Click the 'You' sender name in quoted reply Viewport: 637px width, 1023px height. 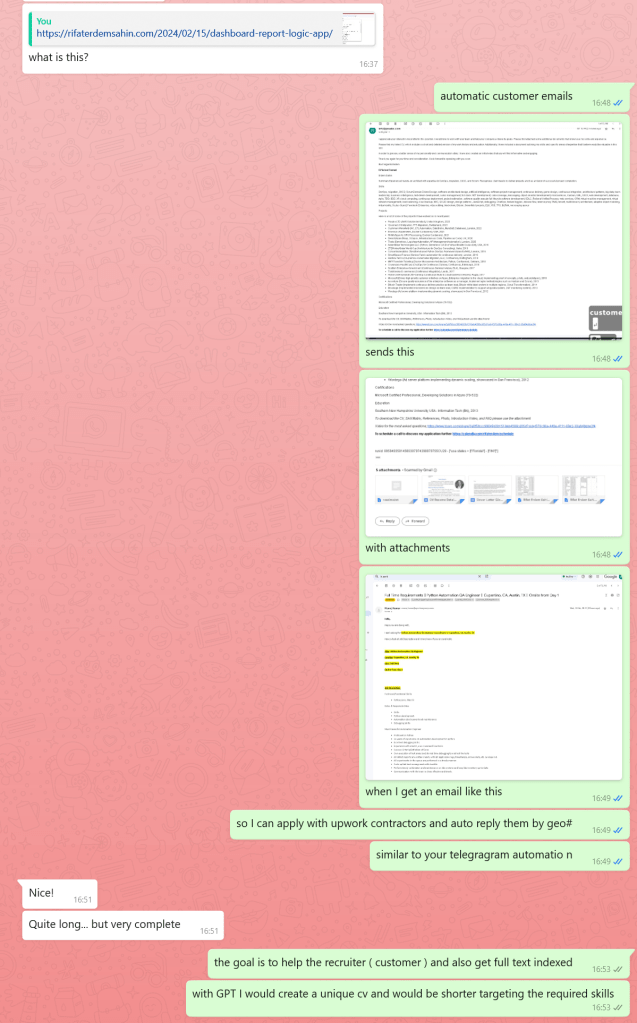point(44,21)
